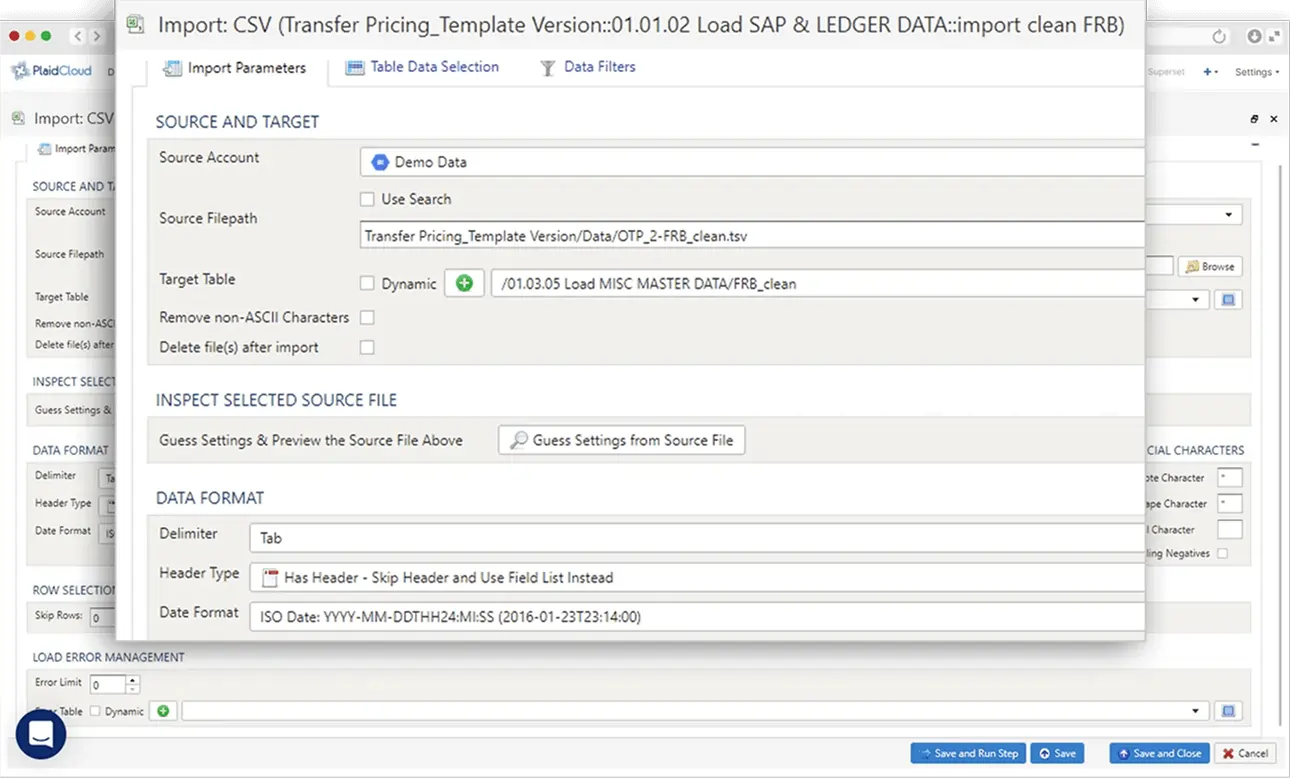Open the Header Type dropdown
Image resolution: width=1290 pixels, height=778 pixels.
click(697, 577)
